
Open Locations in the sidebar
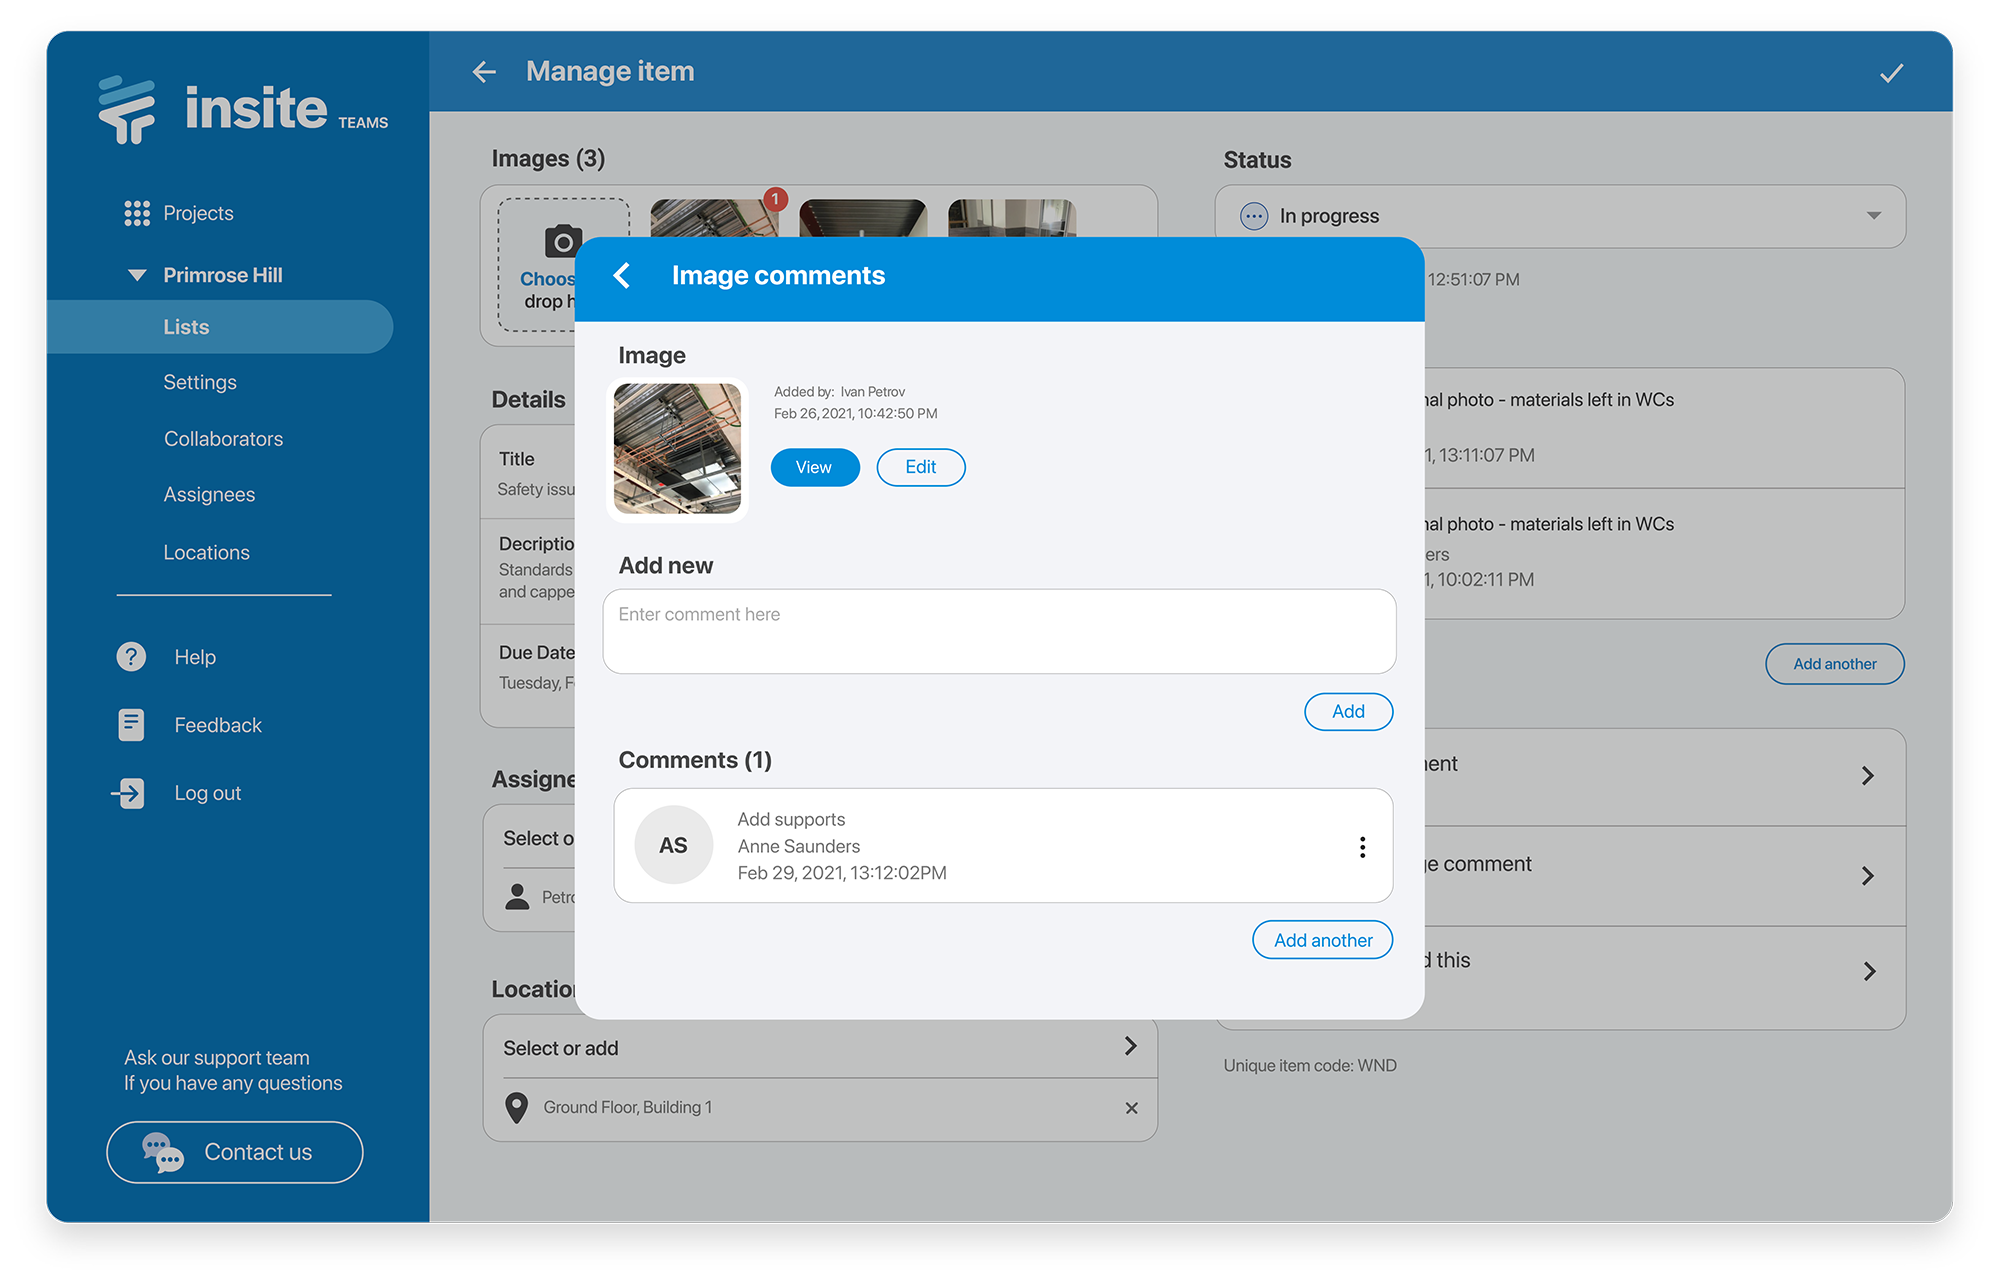pos(206,552)
